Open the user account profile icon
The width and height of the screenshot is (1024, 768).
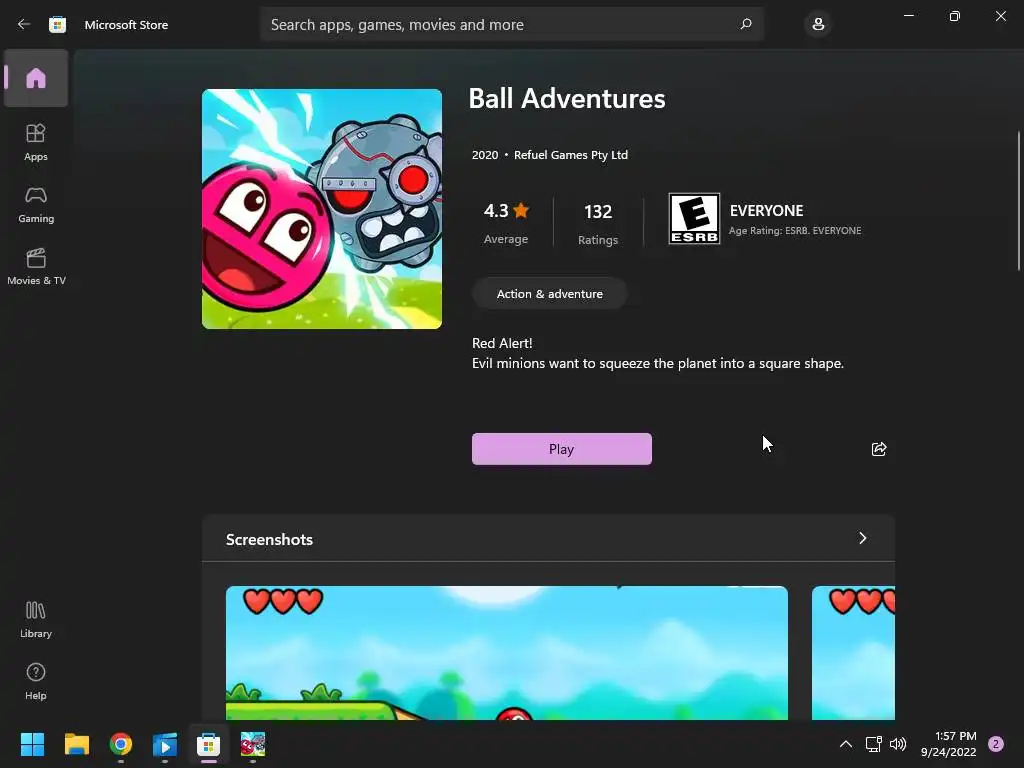[x=818, y=24]
